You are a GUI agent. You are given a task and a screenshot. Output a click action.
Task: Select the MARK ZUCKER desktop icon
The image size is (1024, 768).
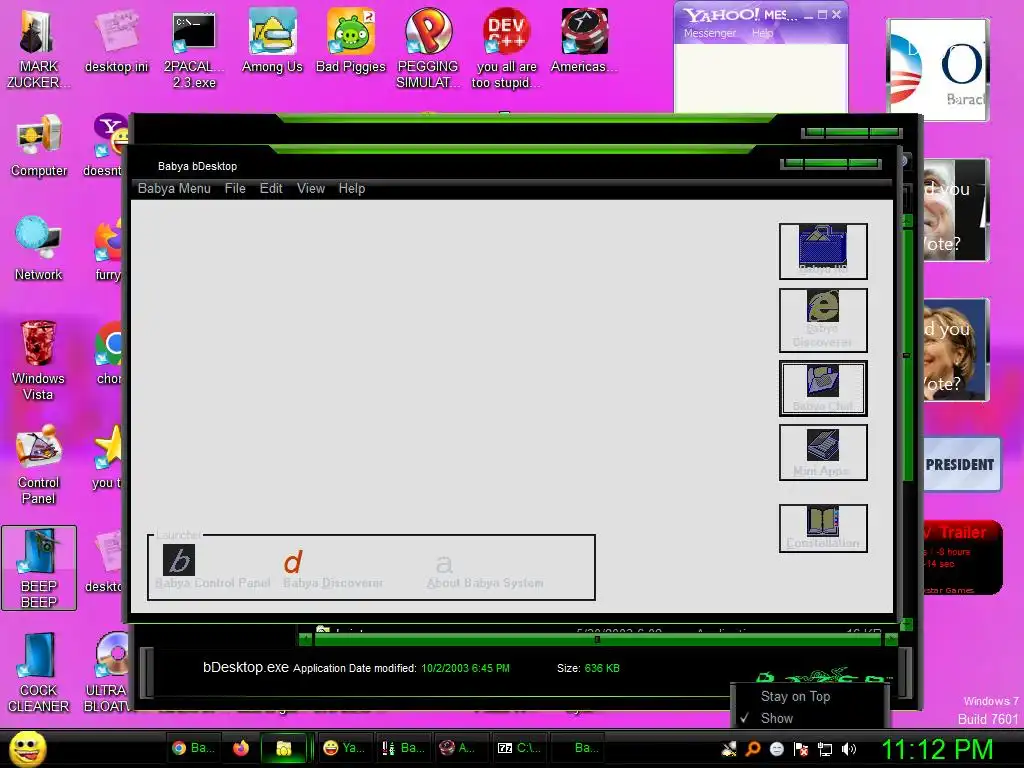click(x=39, y=50)
